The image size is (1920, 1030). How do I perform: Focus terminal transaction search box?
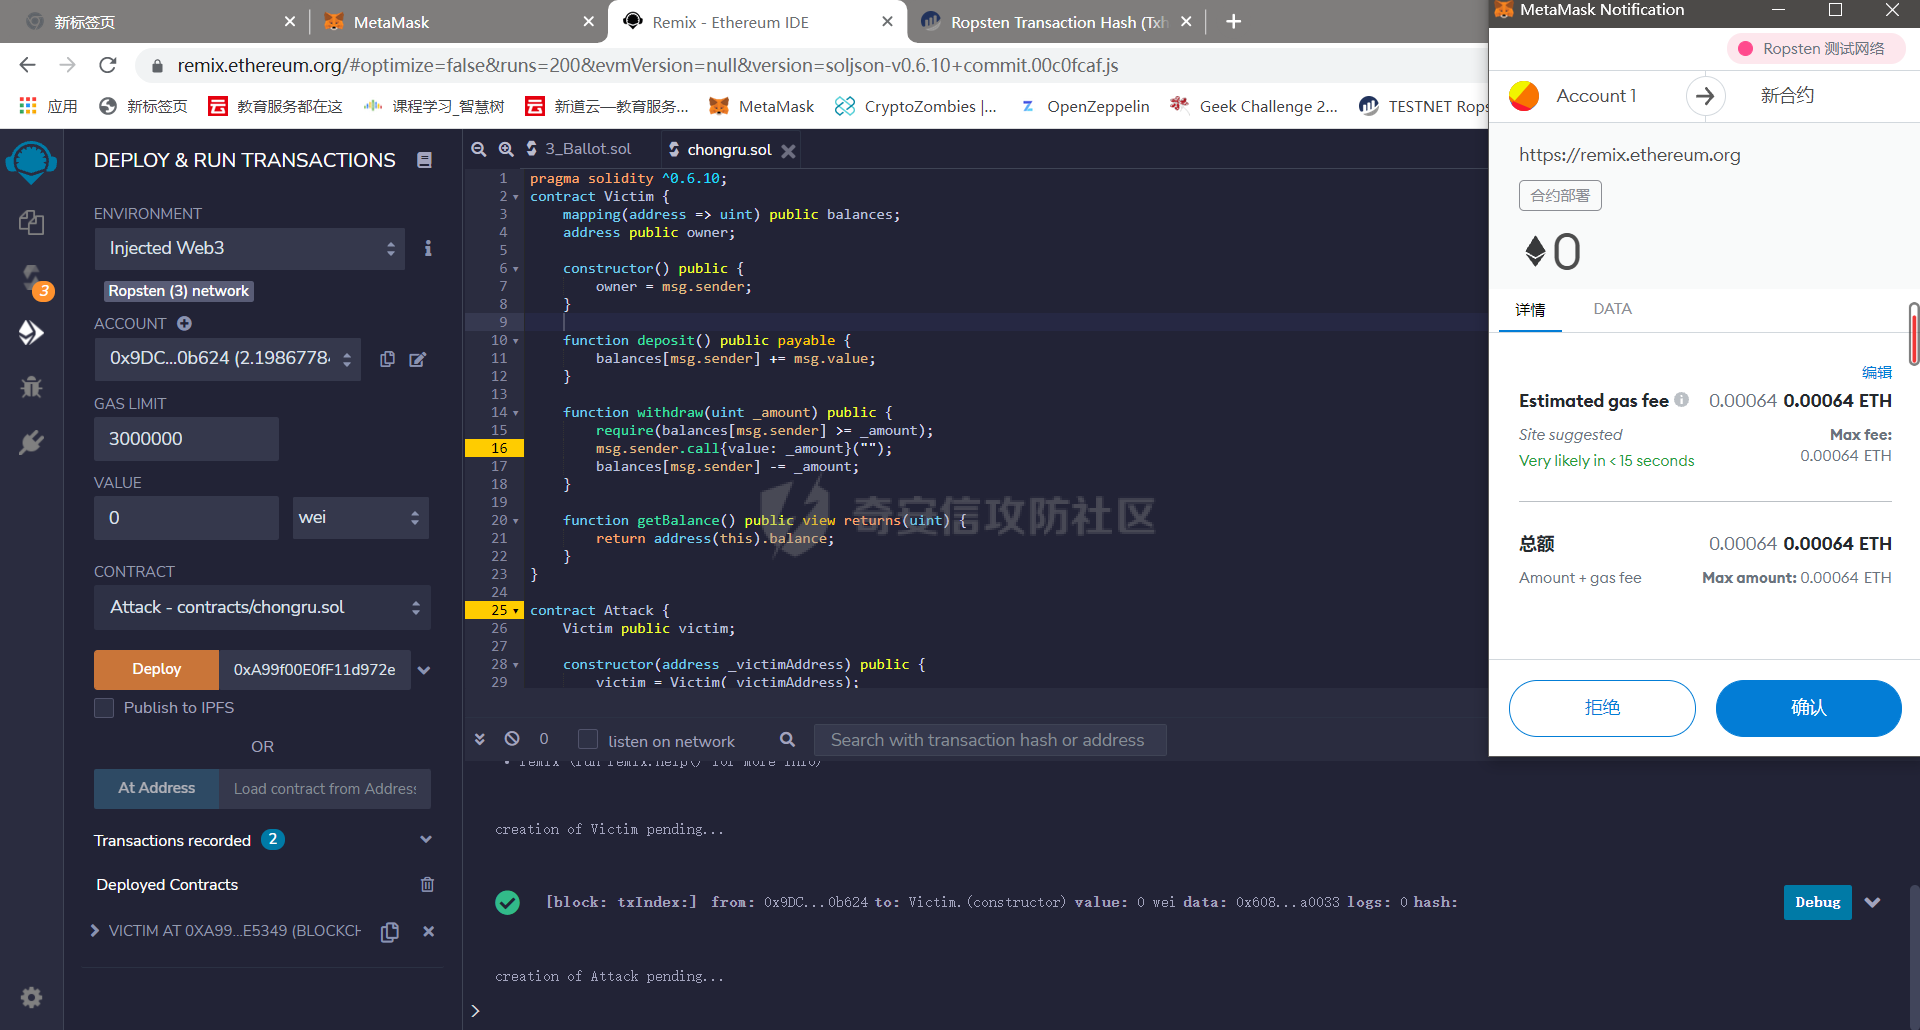coord(990,740)
